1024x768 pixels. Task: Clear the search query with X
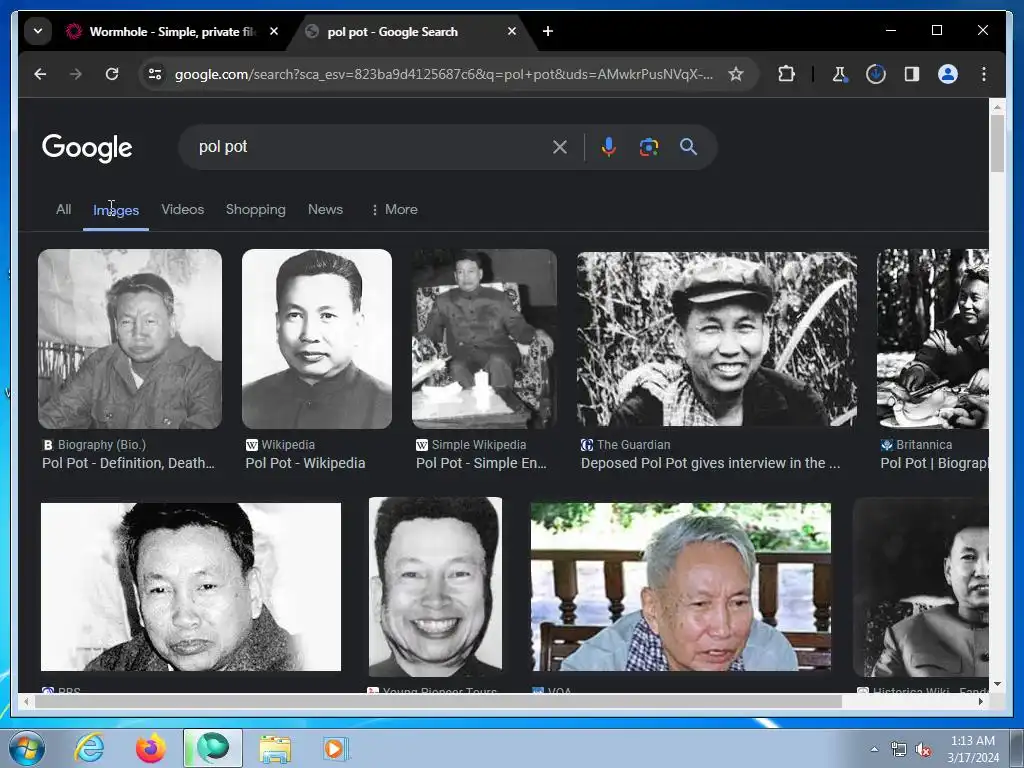pyautogui.click(x=560, y=147)
